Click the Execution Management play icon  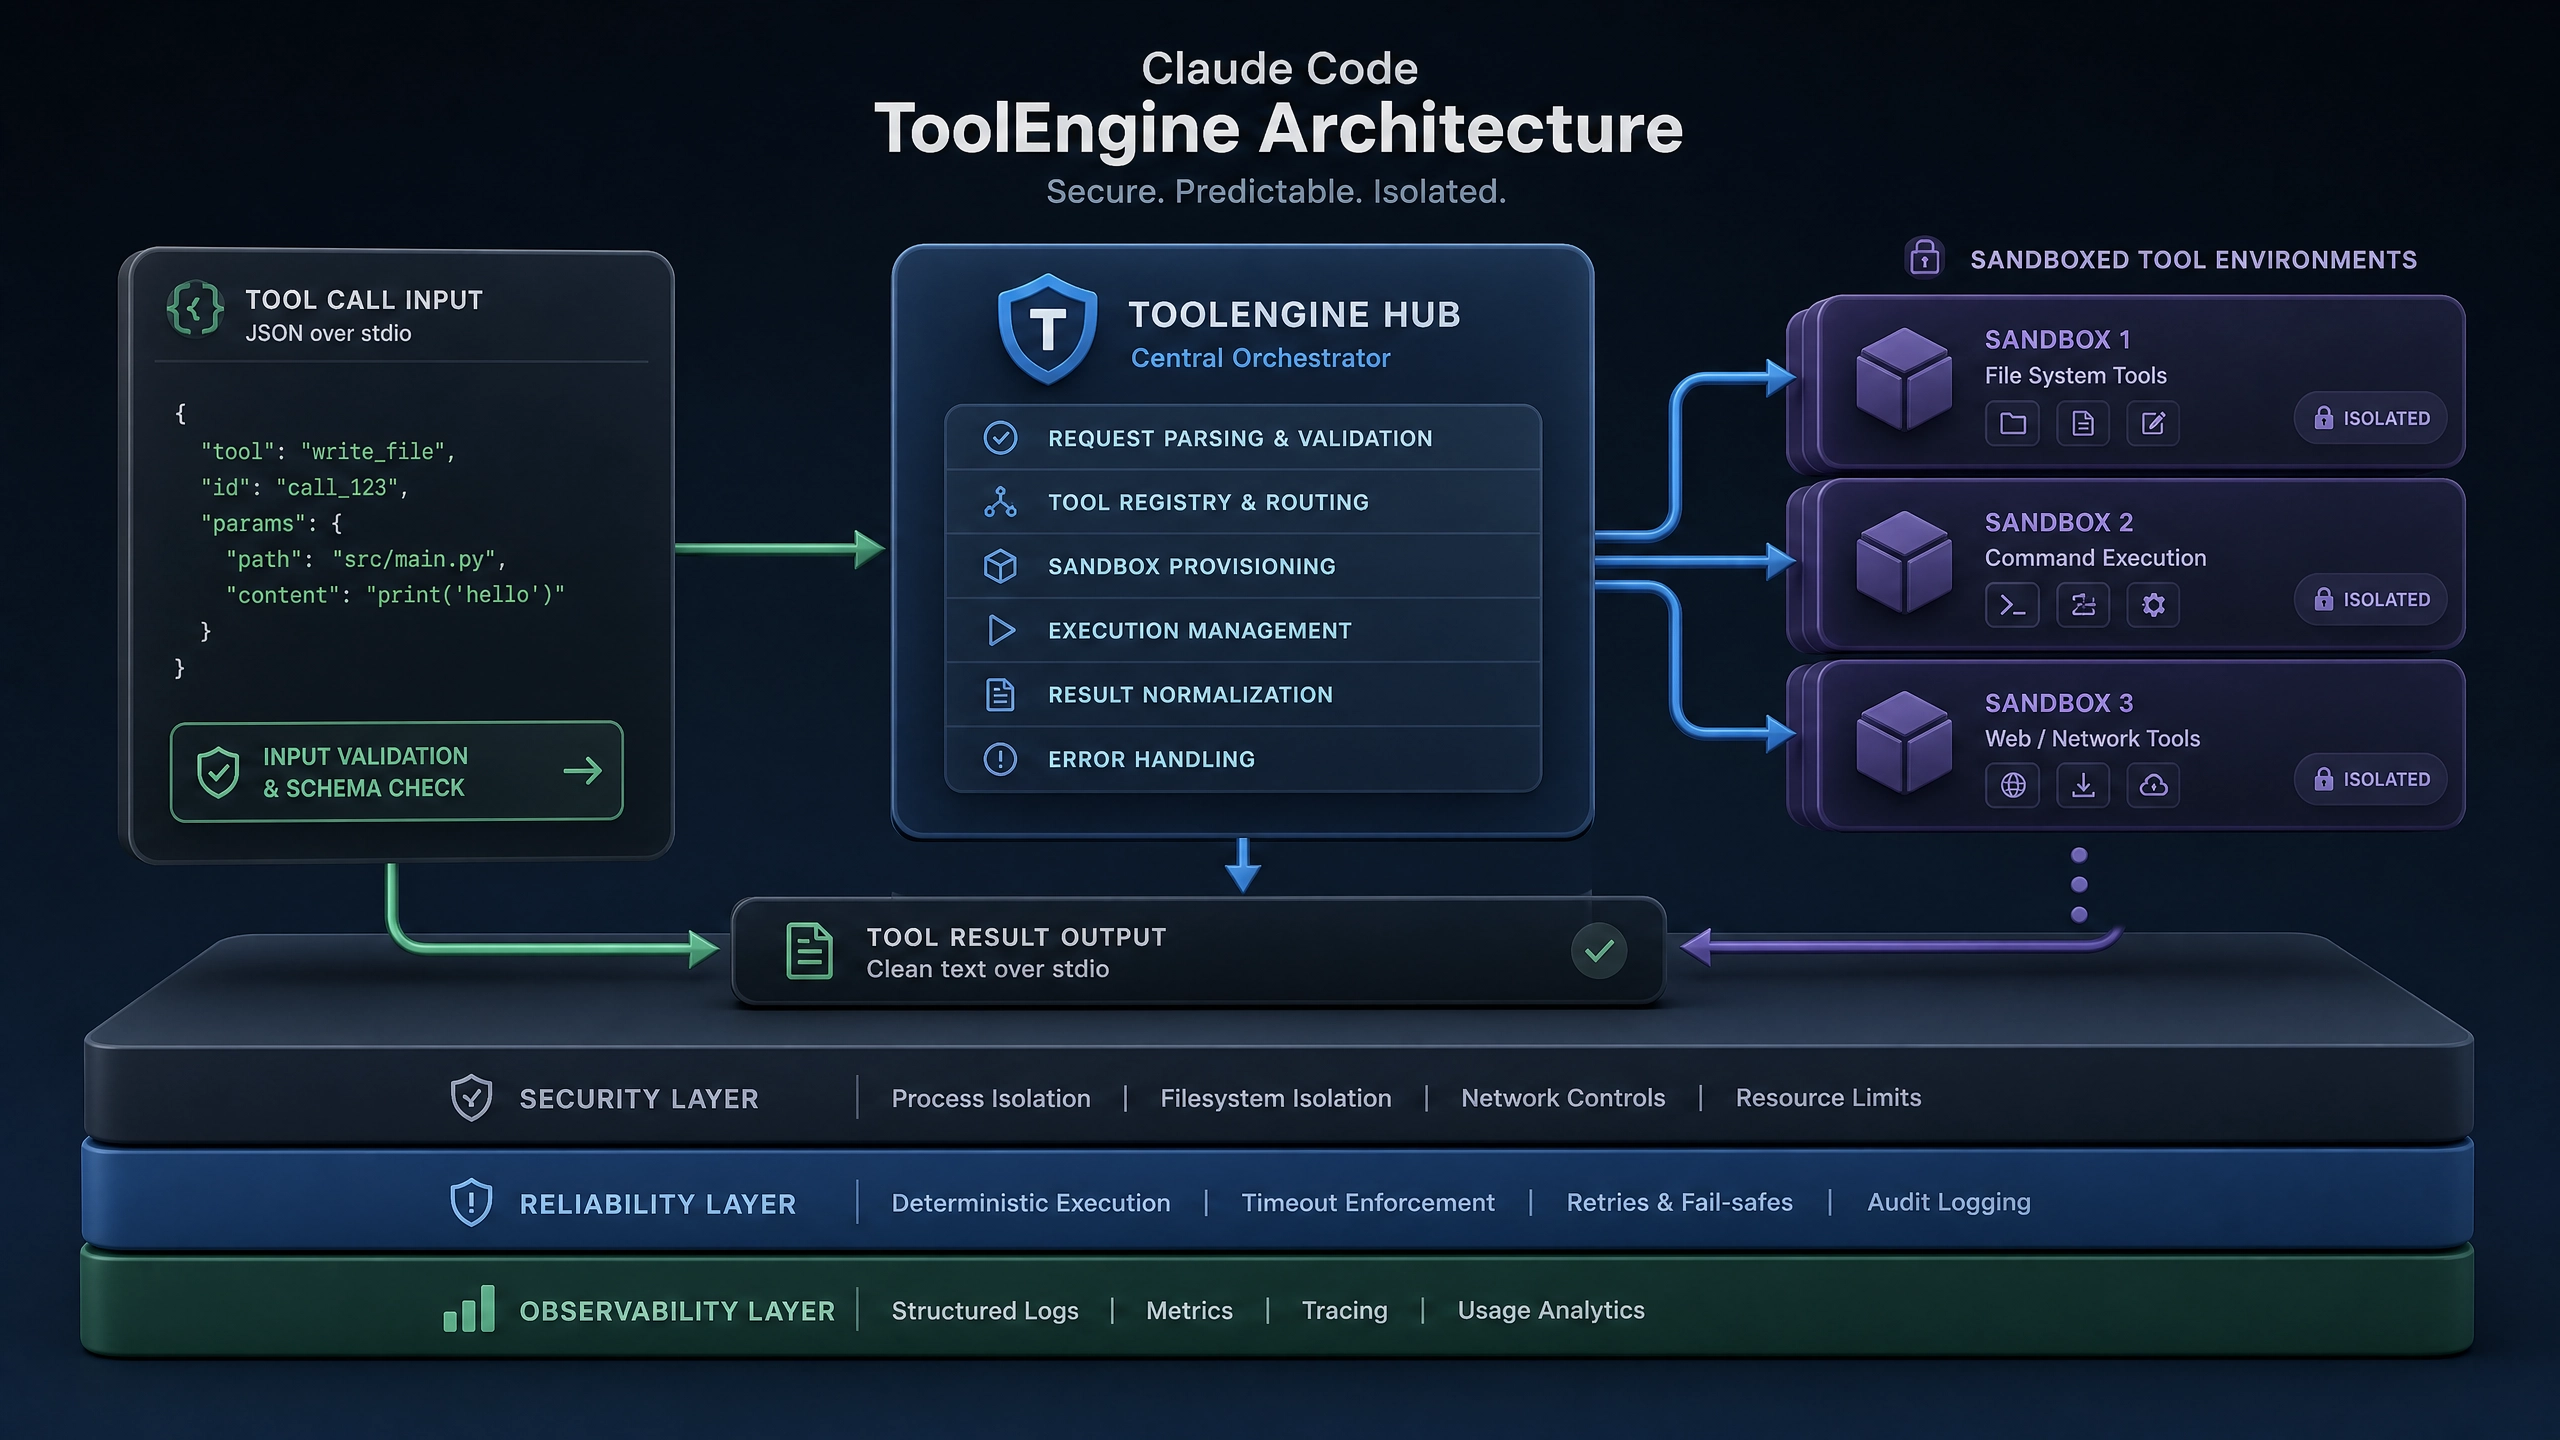click(1001, 630)
